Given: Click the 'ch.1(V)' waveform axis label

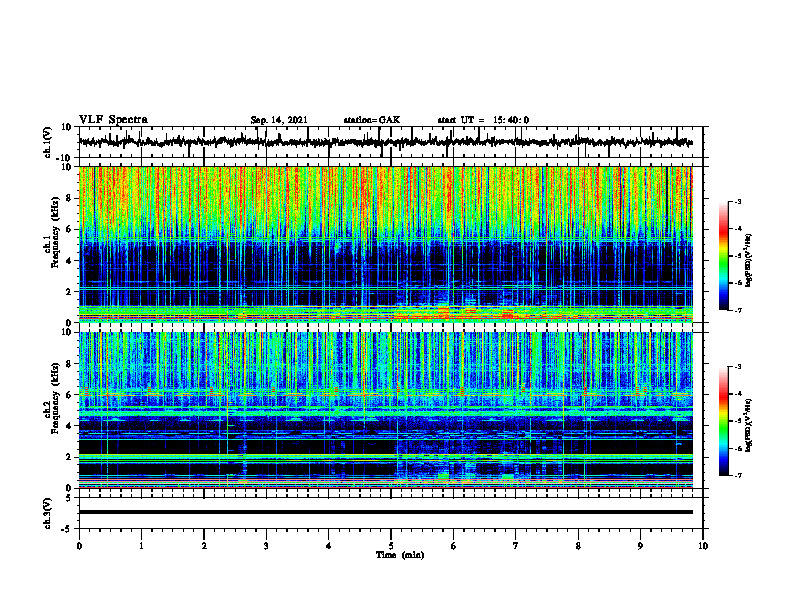Looking at the screenshot, I should [x=48, y=142].
